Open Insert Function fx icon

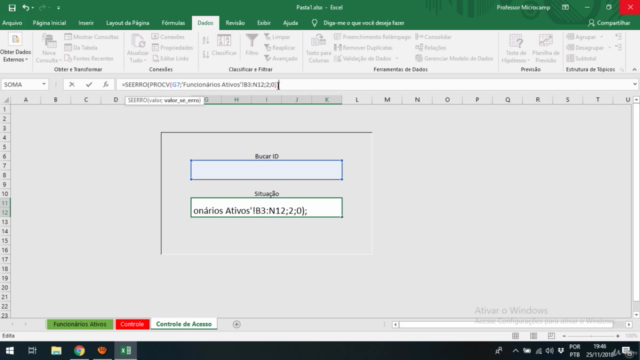click(x=106, y=84)
